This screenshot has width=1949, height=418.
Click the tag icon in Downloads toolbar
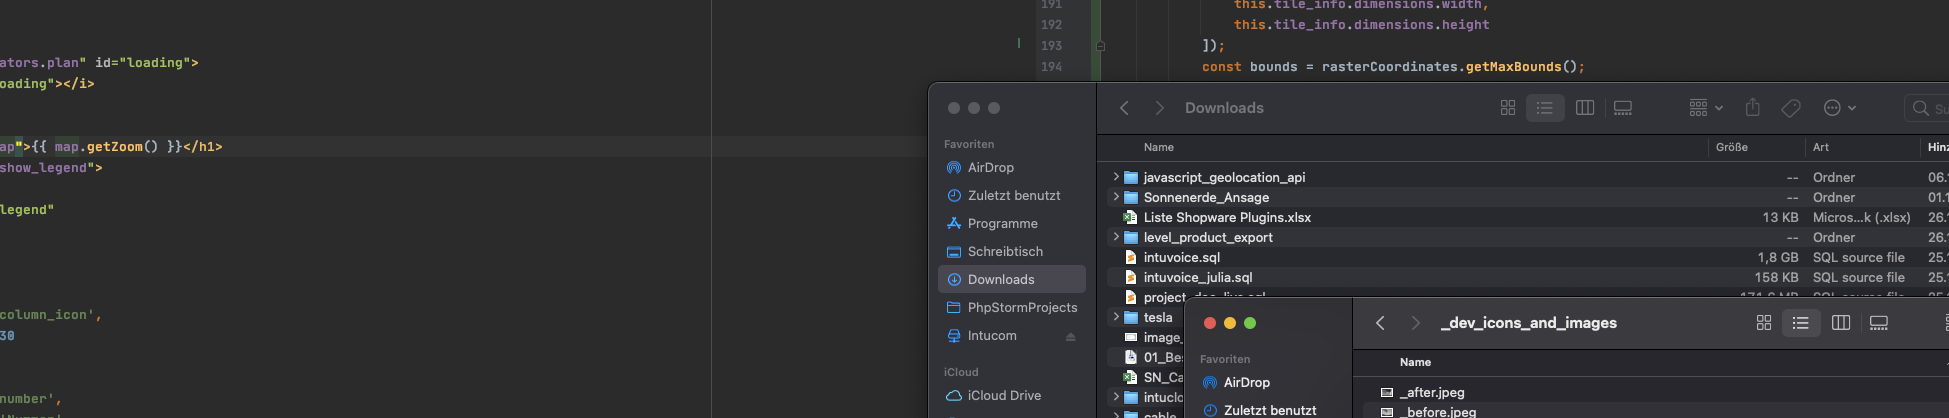pos(1791,108)
